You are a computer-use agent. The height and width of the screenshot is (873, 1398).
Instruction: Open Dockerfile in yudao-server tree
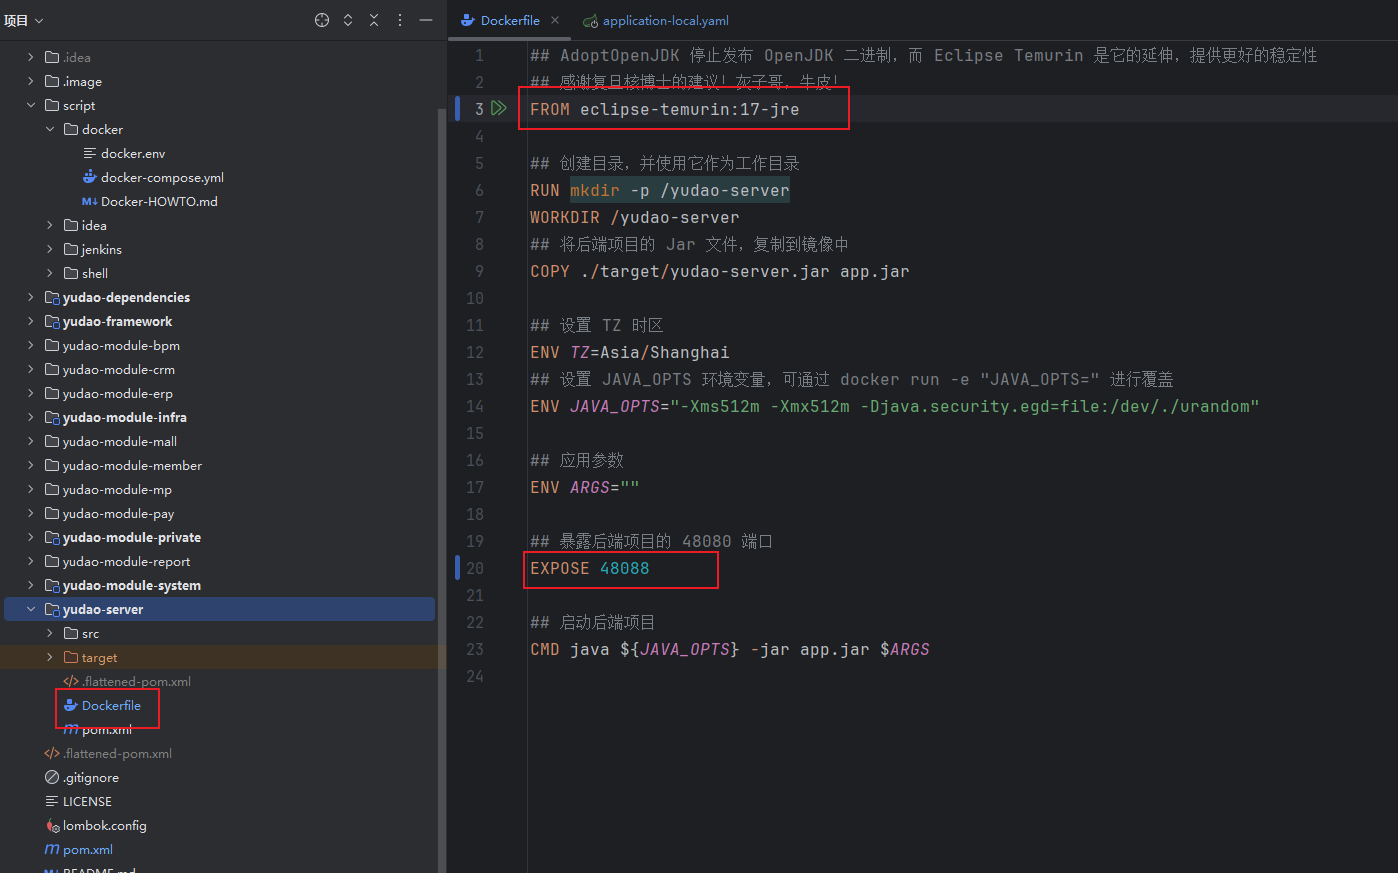tap(111, 705)
